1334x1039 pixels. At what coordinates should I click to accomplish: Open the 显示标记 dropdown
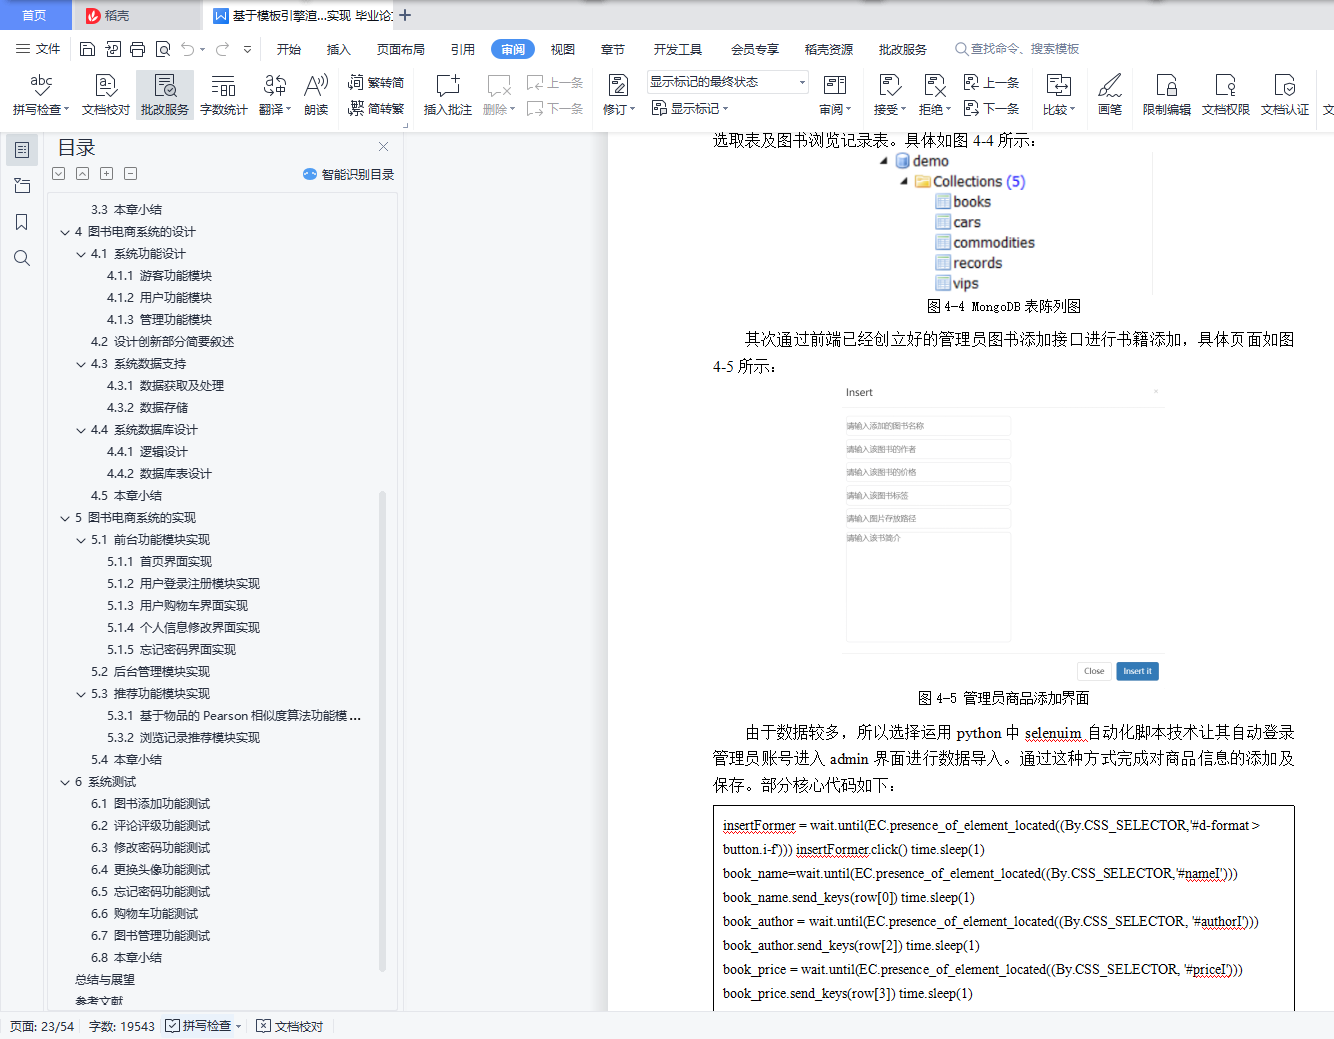pyautogui.click(x=690, y=108)
